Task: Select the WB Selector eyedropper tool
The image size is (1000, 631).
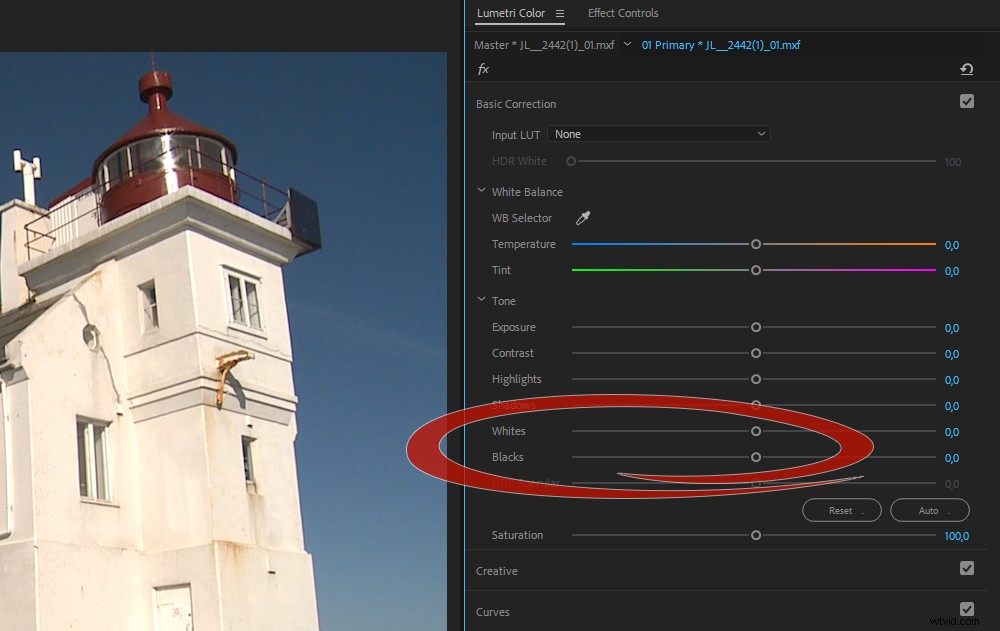Action: click(x=583, y=217)
